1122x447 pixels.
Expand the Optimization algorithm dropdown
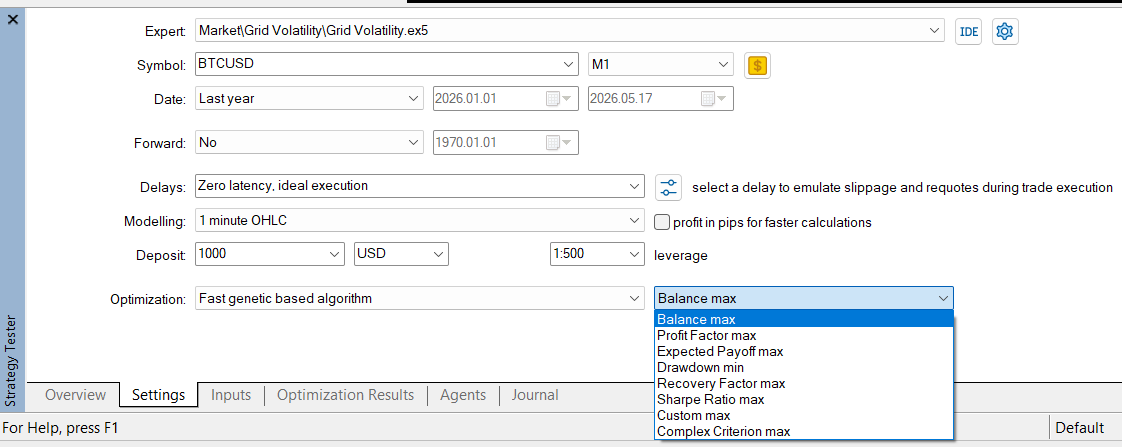point(634,298)
